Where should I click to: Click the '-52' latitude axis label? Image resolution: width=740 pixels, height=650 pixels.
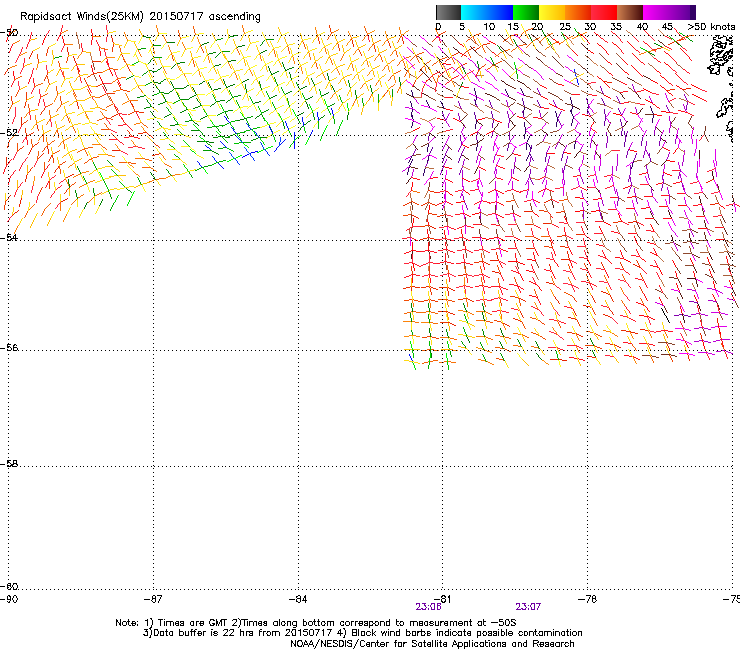[9, 133]
